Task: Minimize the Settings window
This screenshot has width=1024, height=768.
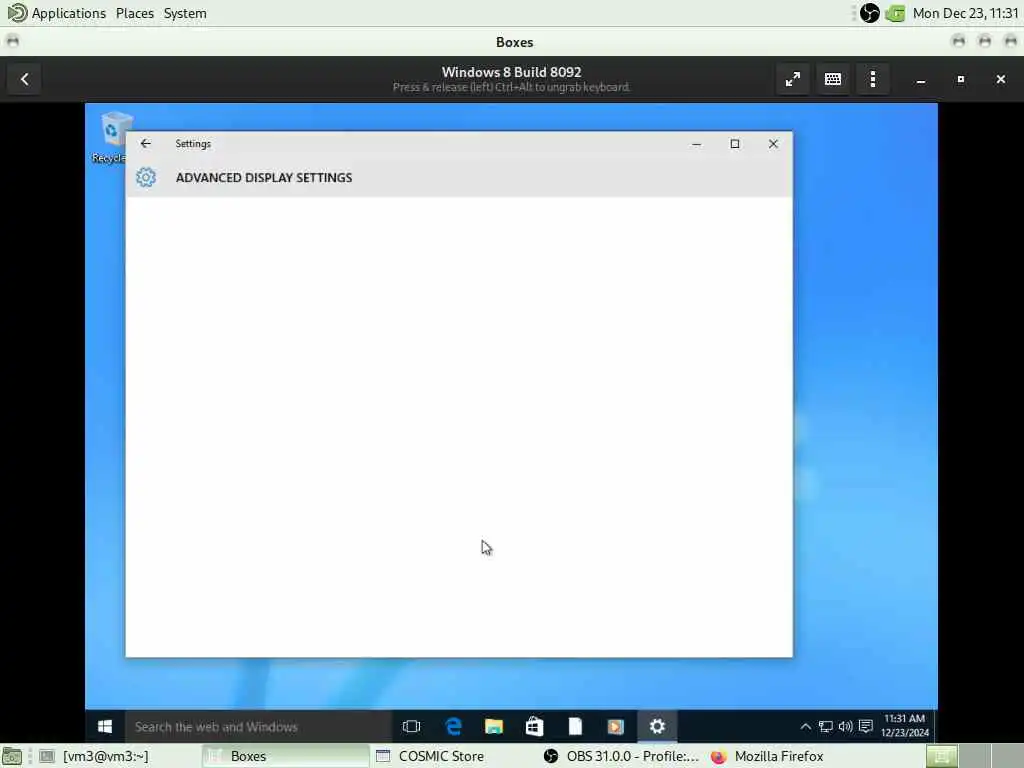Action: point(696,144)
